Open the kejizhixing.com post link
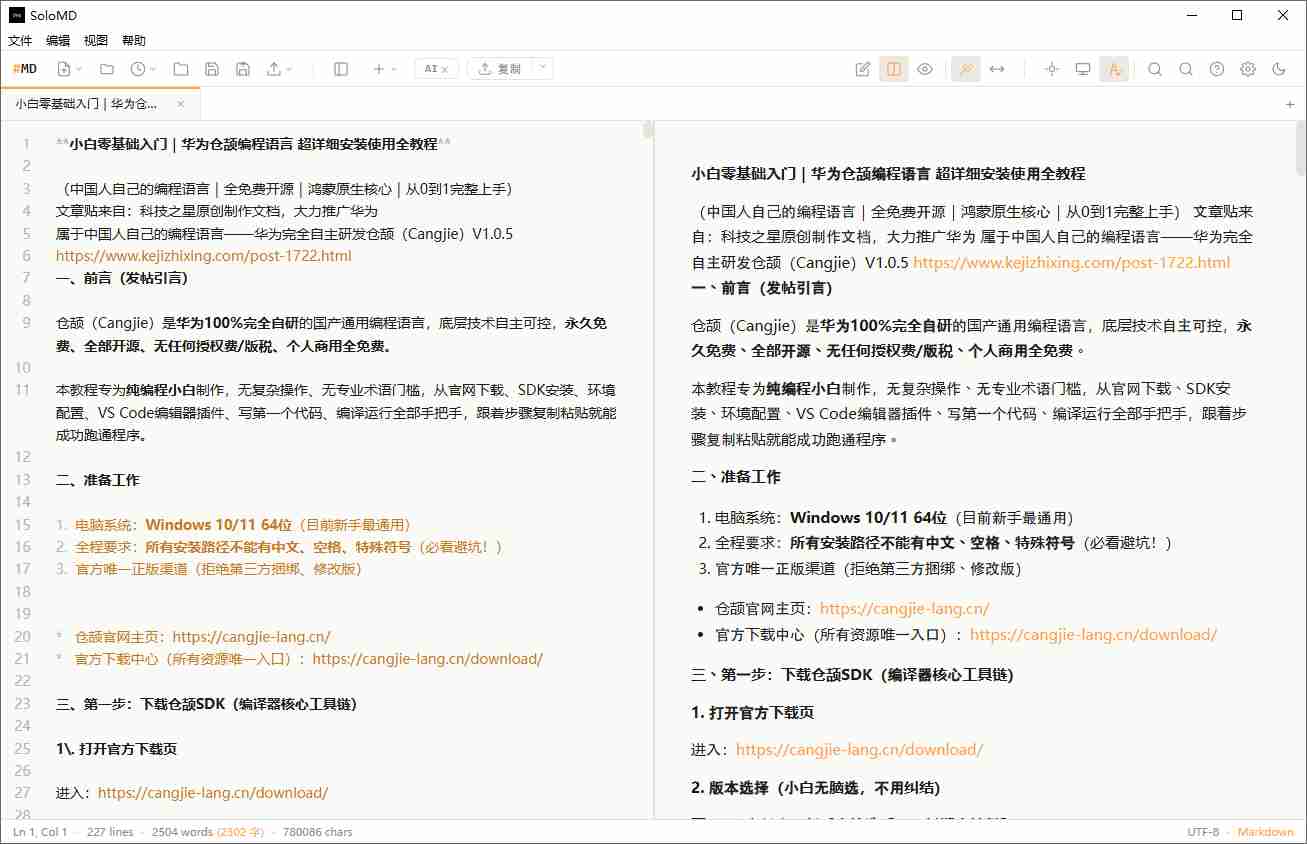This screenshot has height=844, width=1307. (x=203, y=255)
